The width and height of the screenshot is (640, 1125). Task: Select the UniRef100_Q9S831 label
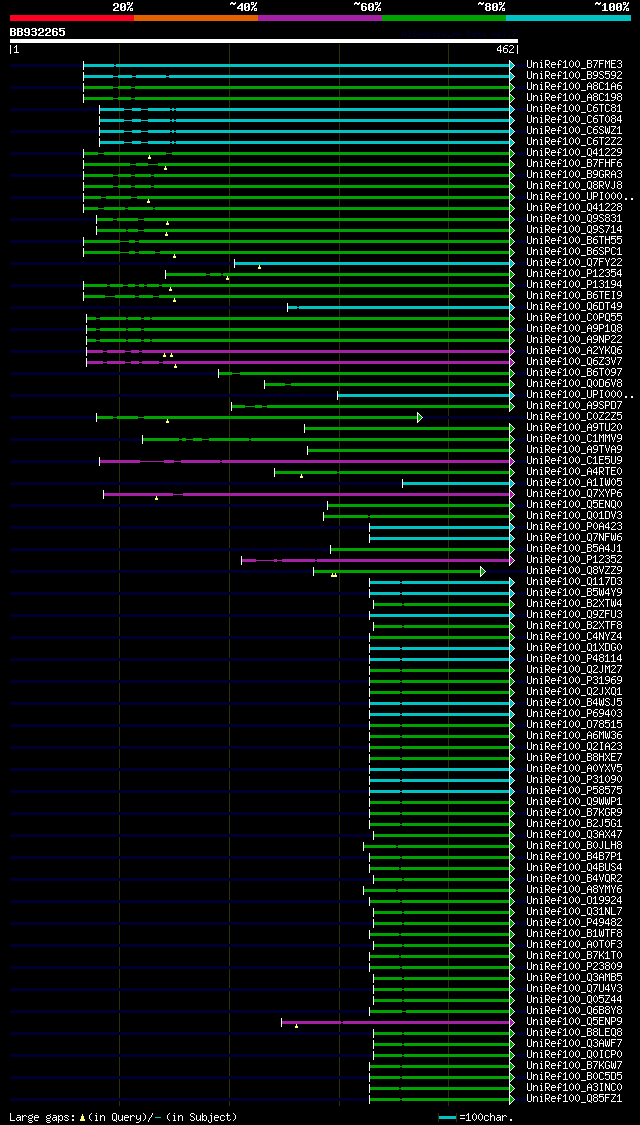tap(574, 219)
